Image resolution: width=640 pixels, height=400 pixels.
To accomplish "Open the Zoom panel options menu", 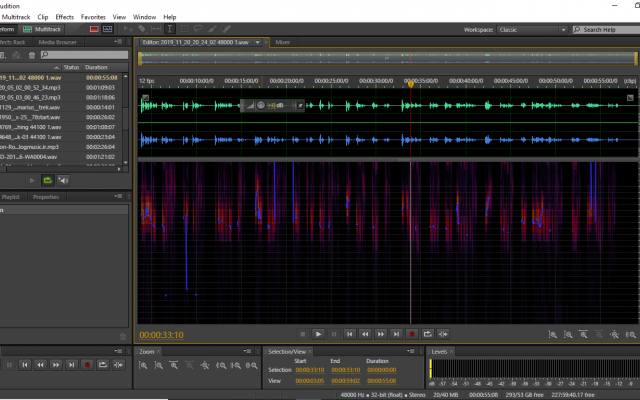I will (247, 351).
